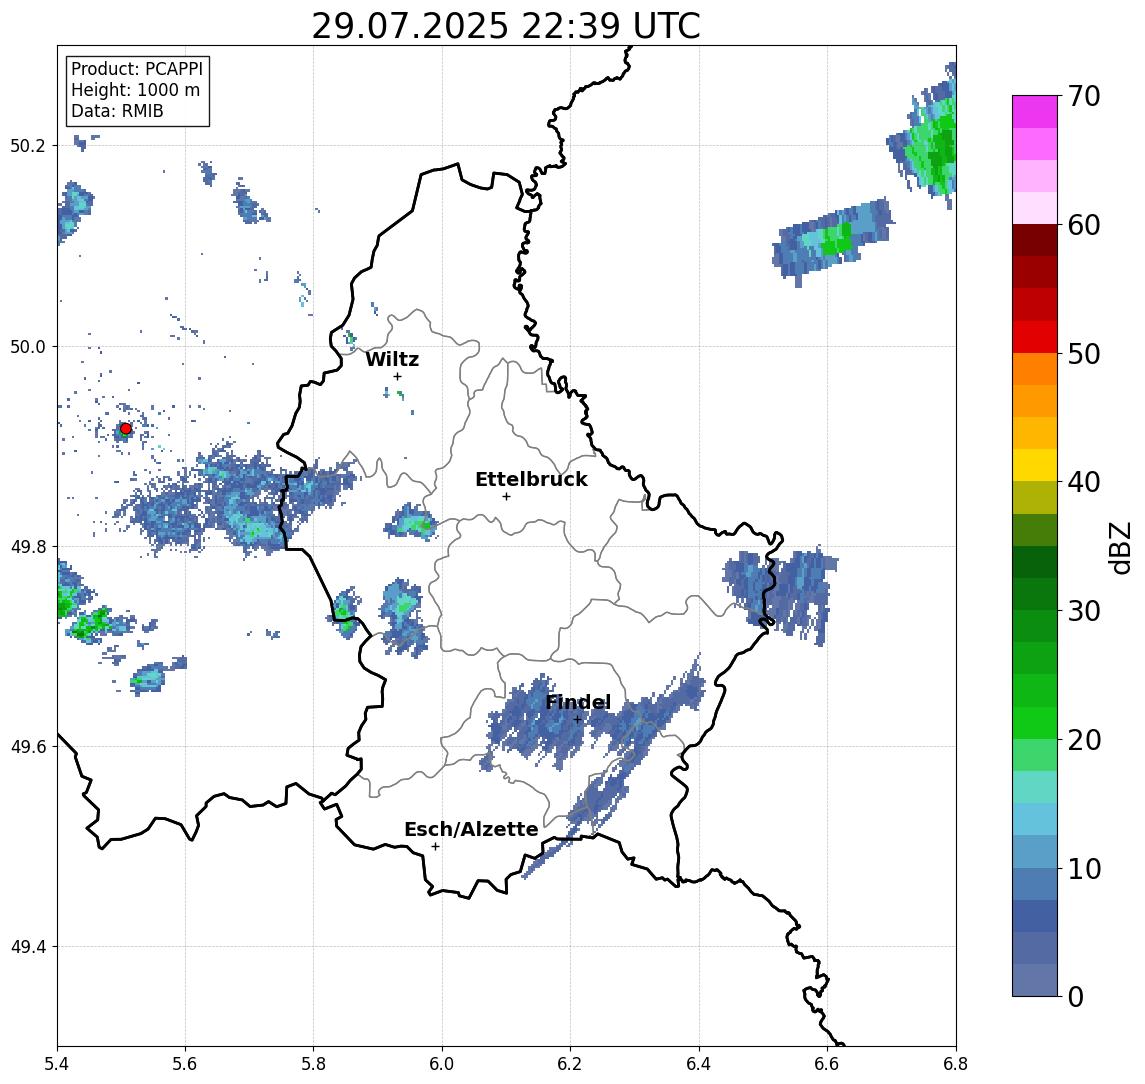The width and height of the screenshot is (1145, 1084).
Task: Click the latitude tick label 49.4
Action: pyautogui.click(x=28, y=947)
